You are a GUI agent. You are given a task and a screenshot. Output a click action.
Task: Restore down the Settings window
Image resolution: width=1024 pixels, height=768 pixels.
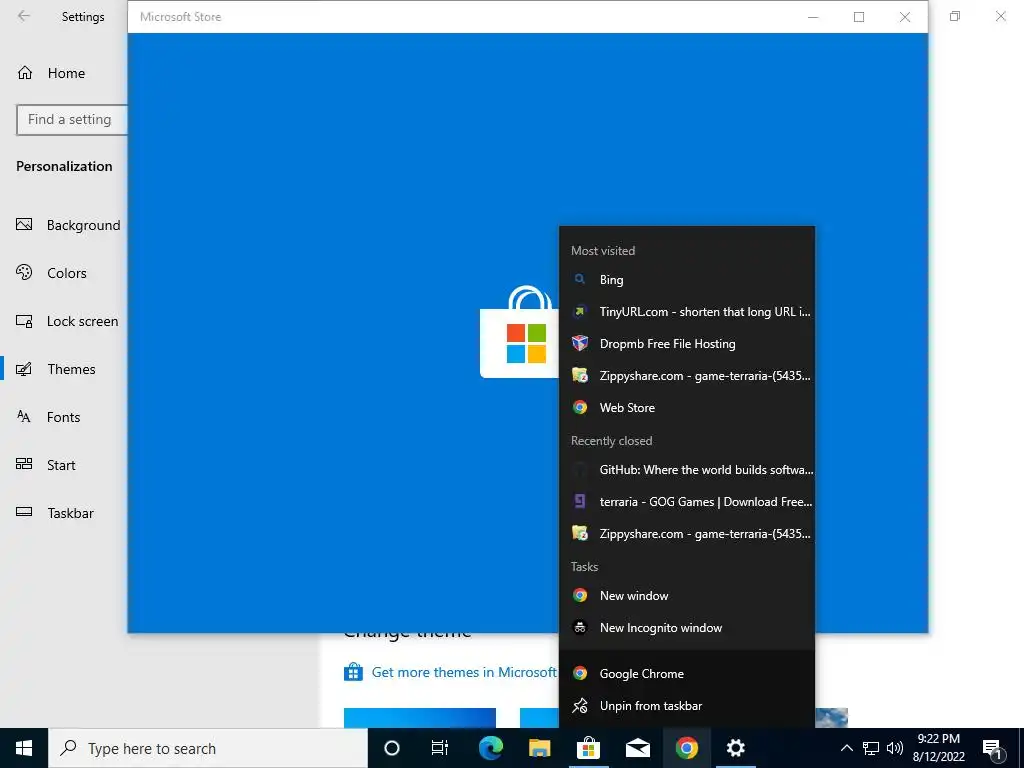coord(955,16)
